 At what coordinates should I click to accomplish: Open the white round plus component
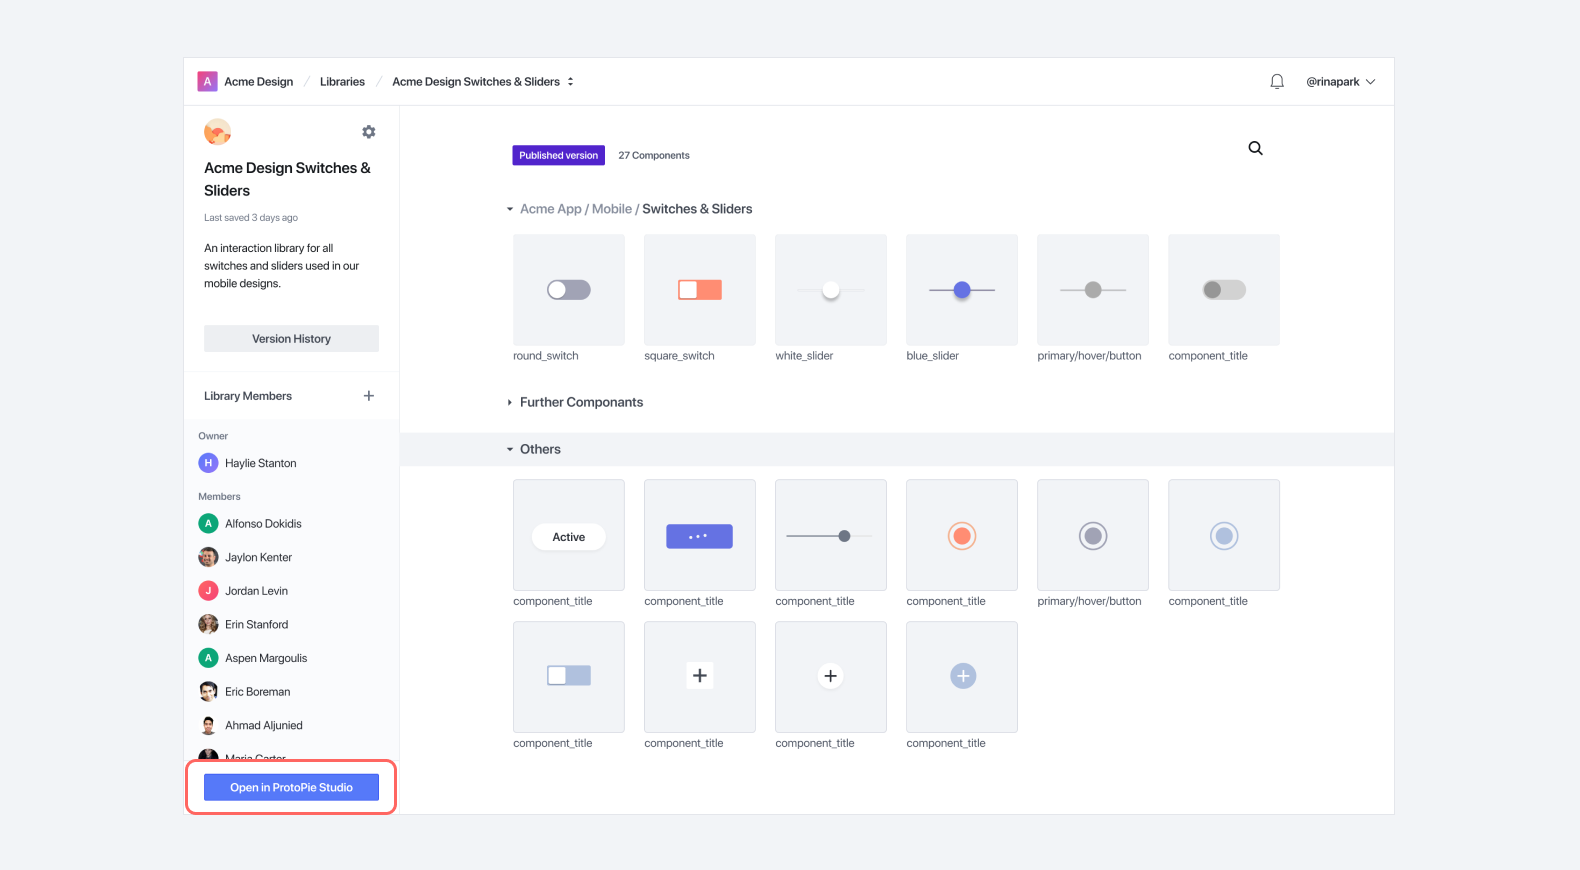coord(831,677)
